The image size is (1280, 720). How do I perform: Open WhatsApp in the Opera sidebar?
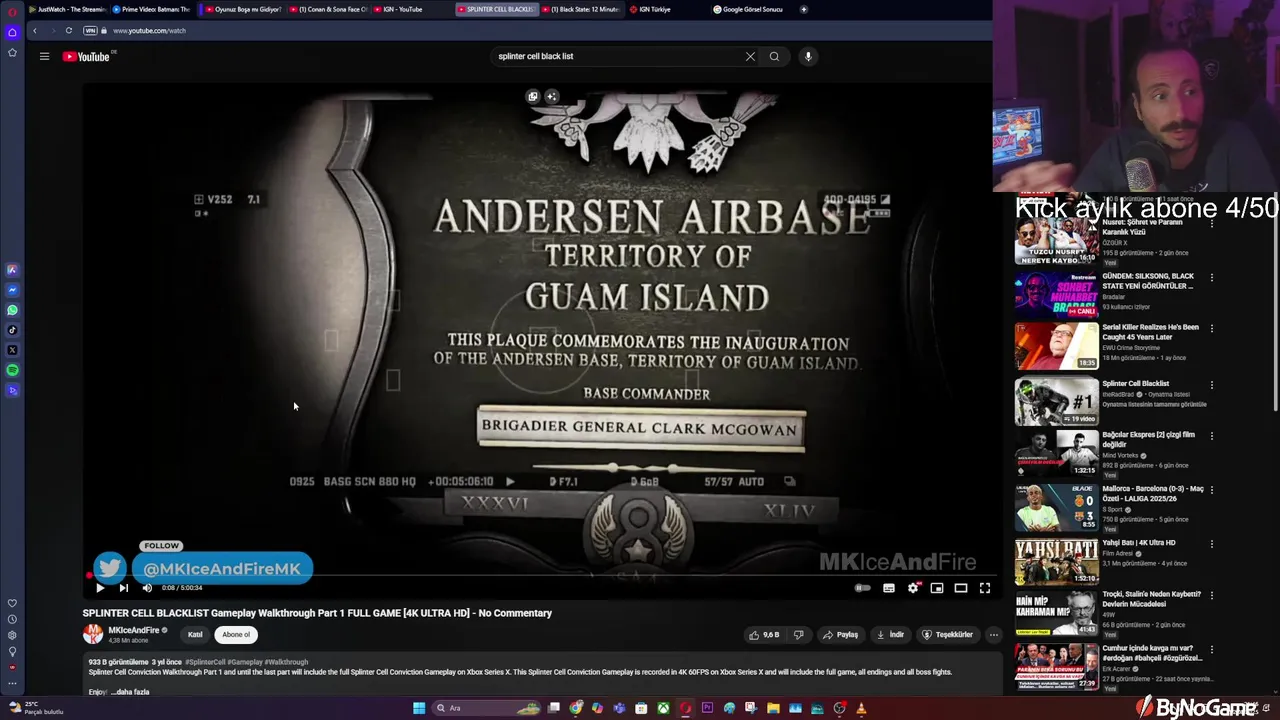click(x=12, y=310)
